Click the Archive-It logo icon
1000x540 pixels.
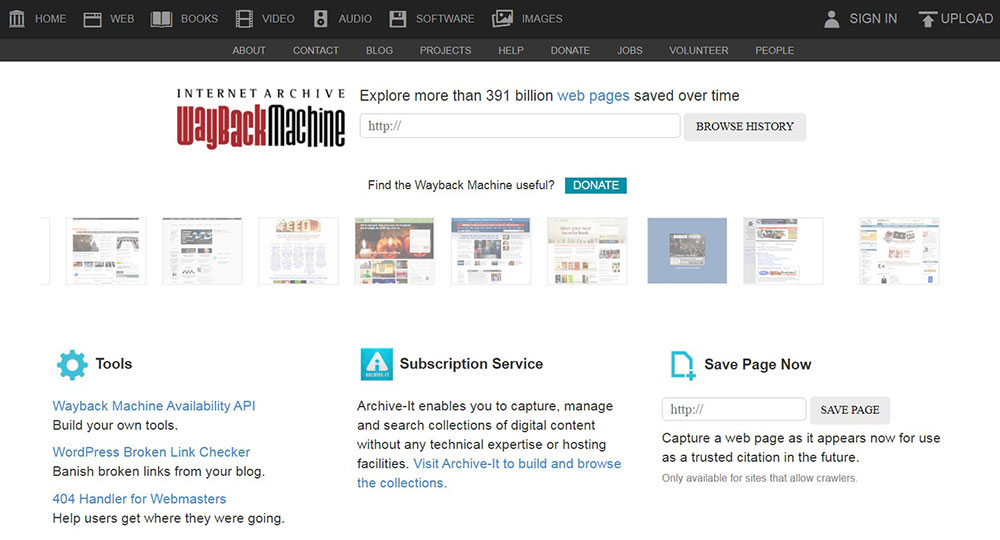point(376,365)
